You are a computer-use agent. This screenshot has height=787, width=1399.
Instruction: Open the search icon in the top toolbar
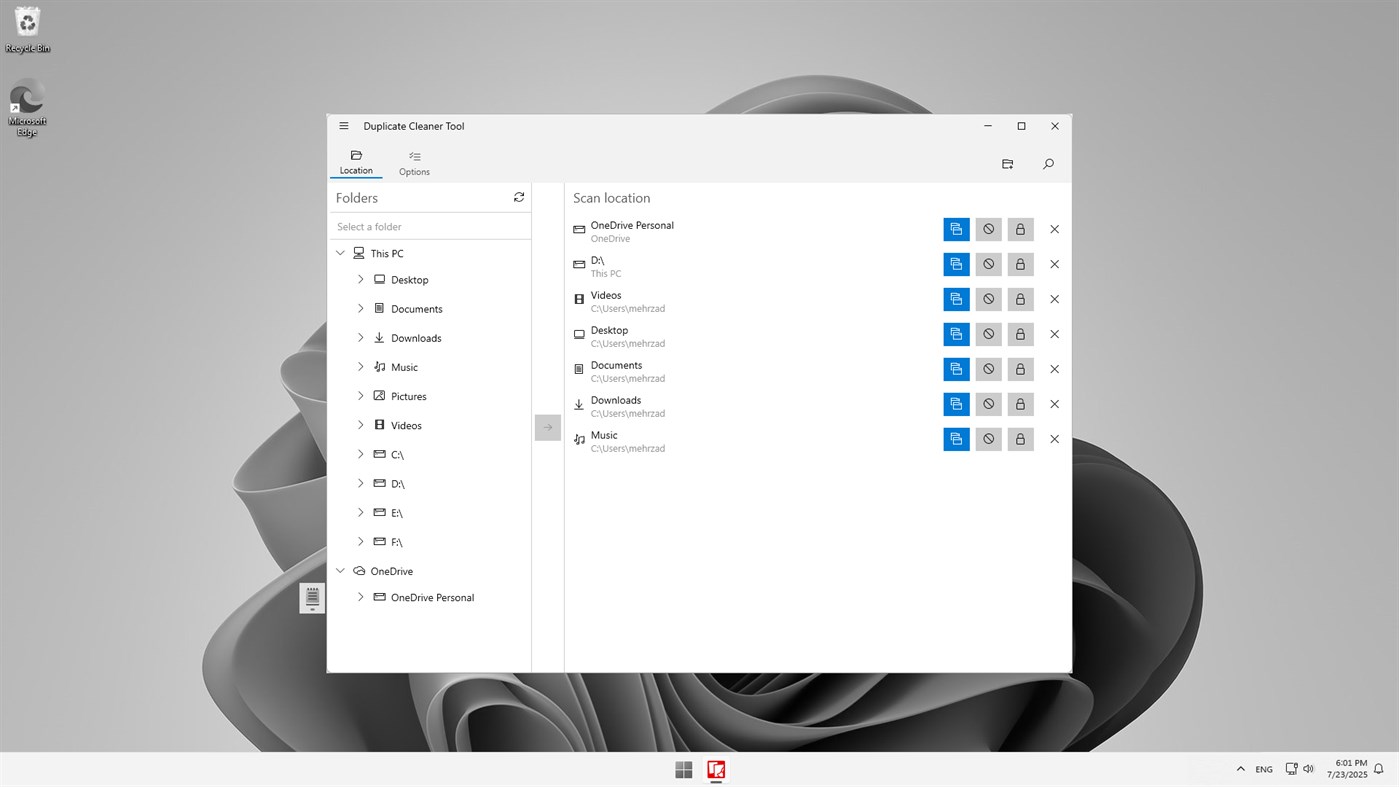1047,163
